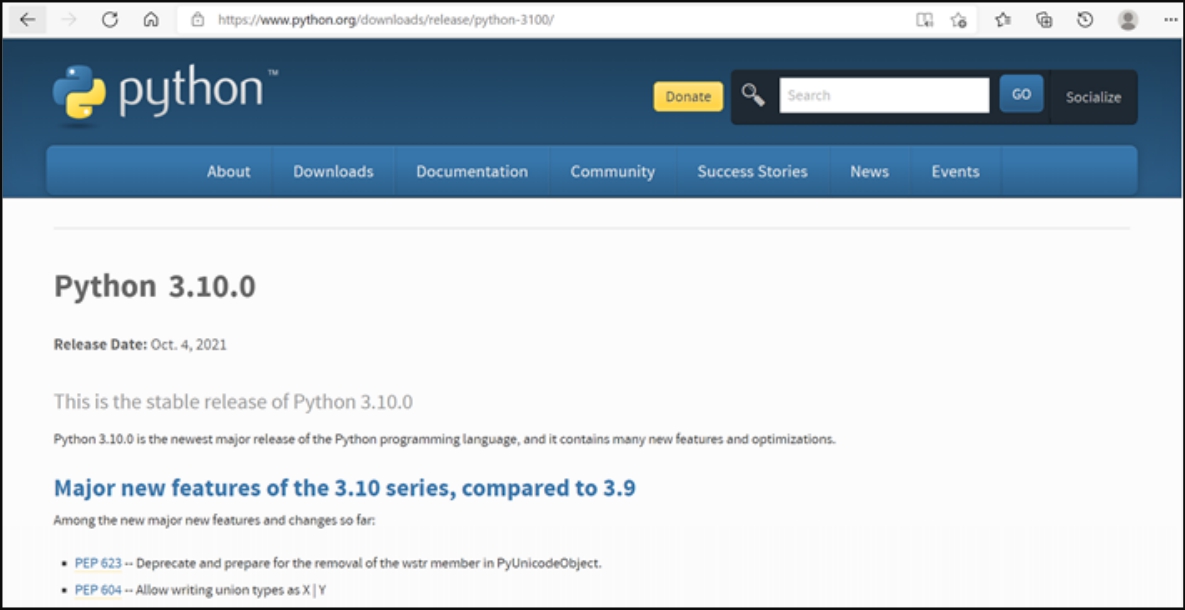Click the browser Back arrow
This screenshot has height=610, width=1185.
(27, 19)
